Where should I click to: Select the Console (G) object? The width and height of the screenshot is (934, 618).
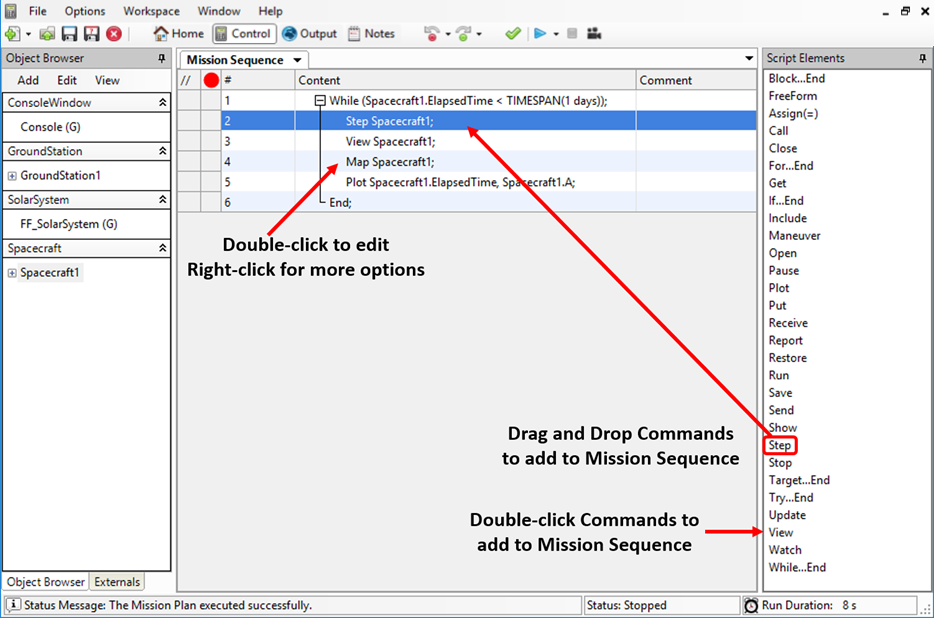(51, 127)
